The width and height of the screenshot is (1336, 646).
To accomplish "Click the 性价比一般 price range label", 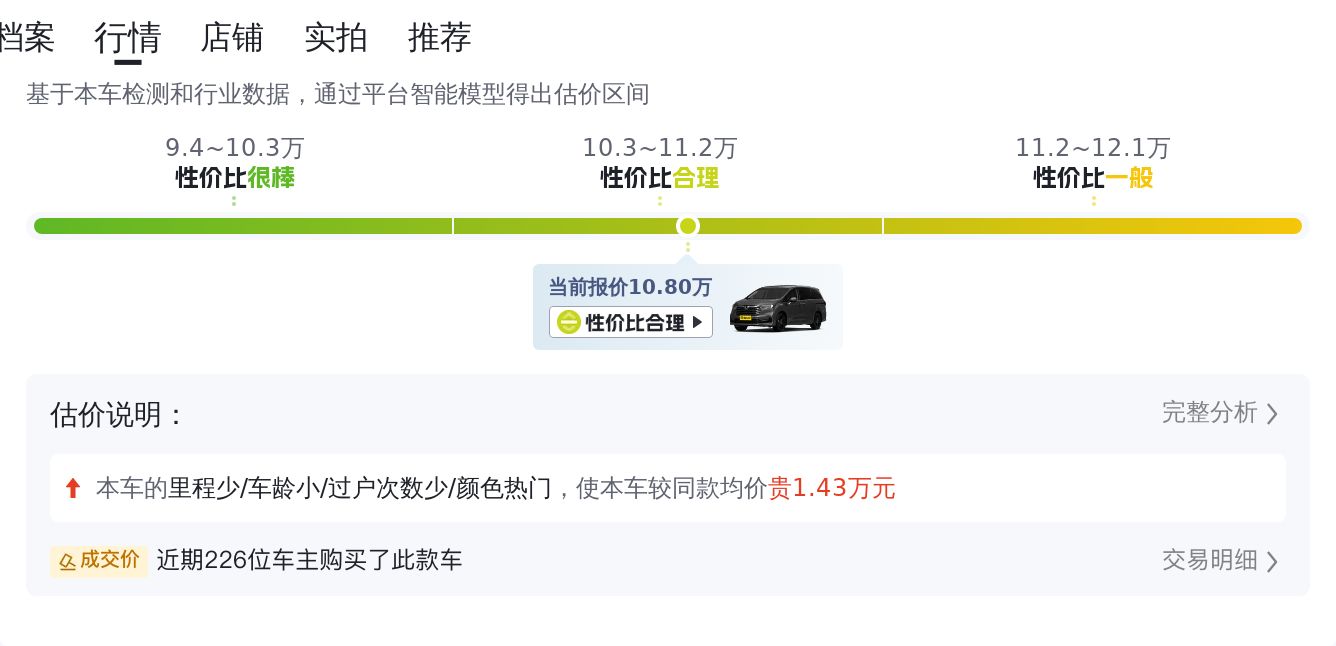I will (x=1093, y=178).
